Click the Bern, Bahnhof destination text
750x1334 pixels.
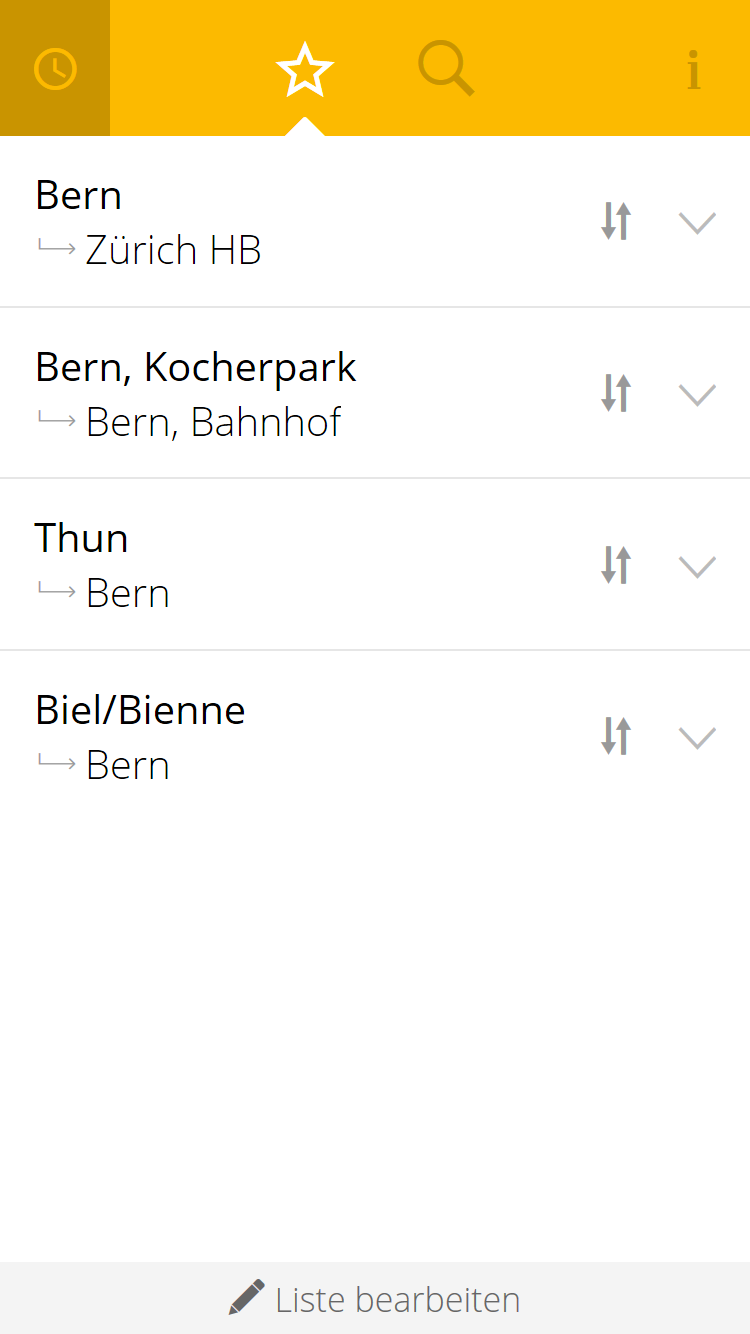213,422
